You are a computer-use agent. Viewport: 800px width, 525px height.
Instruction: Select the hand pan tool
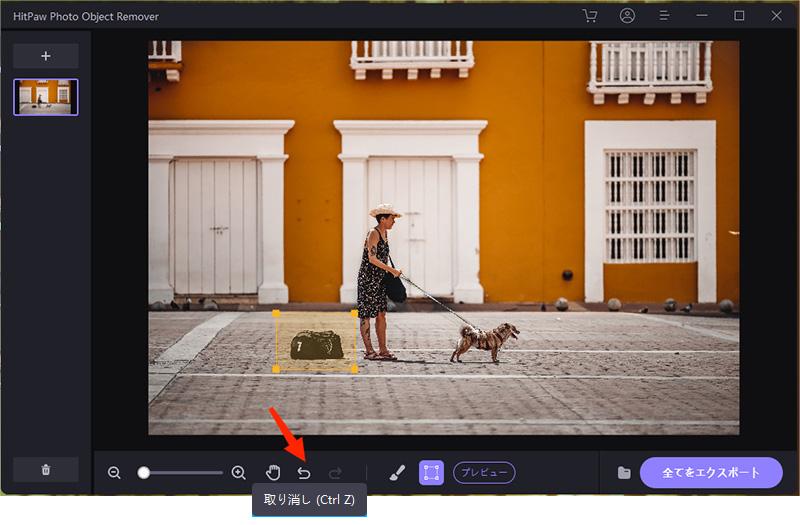tap(272, 473)
